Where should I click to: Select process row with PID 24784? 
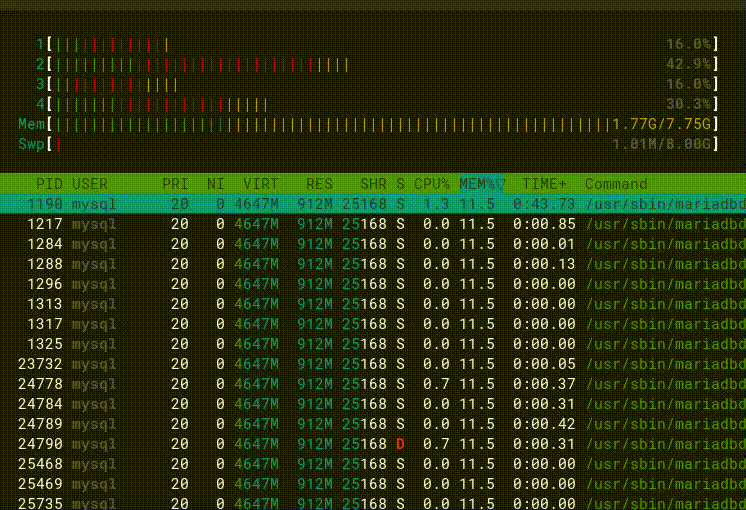click(373, 404)
